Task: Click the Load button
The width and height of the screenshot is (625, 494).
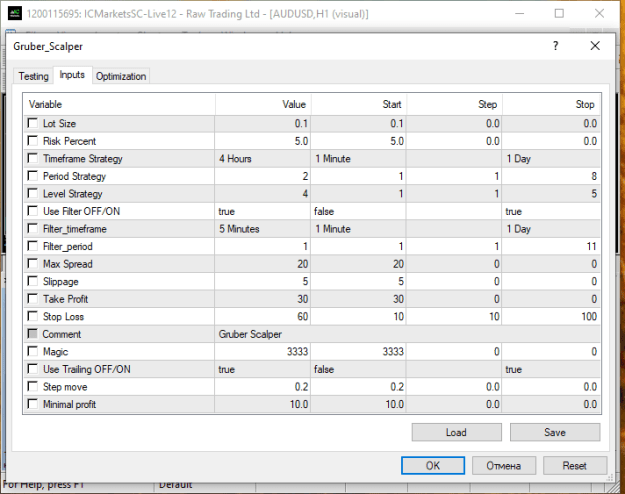Action: 456,432
